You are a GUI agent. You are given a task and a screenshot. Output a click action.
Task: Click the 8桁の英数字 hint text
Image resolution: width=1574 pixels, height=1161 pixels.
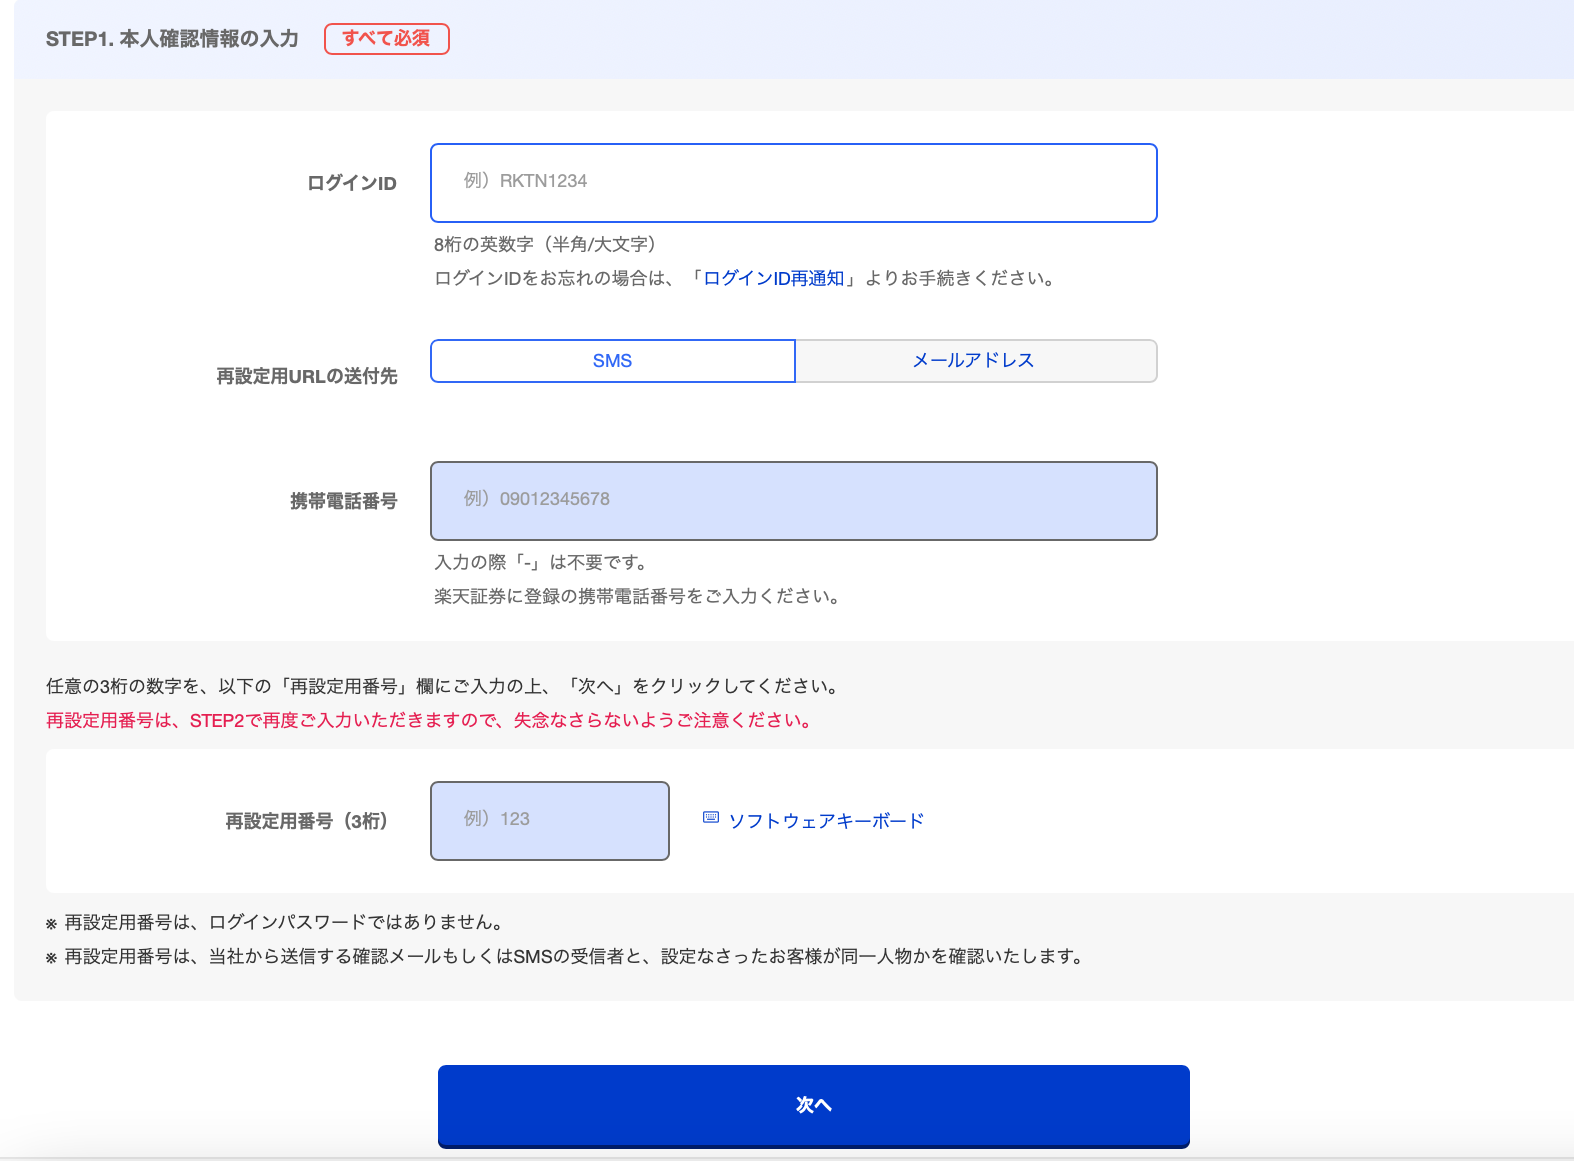(x=544, y=245)
